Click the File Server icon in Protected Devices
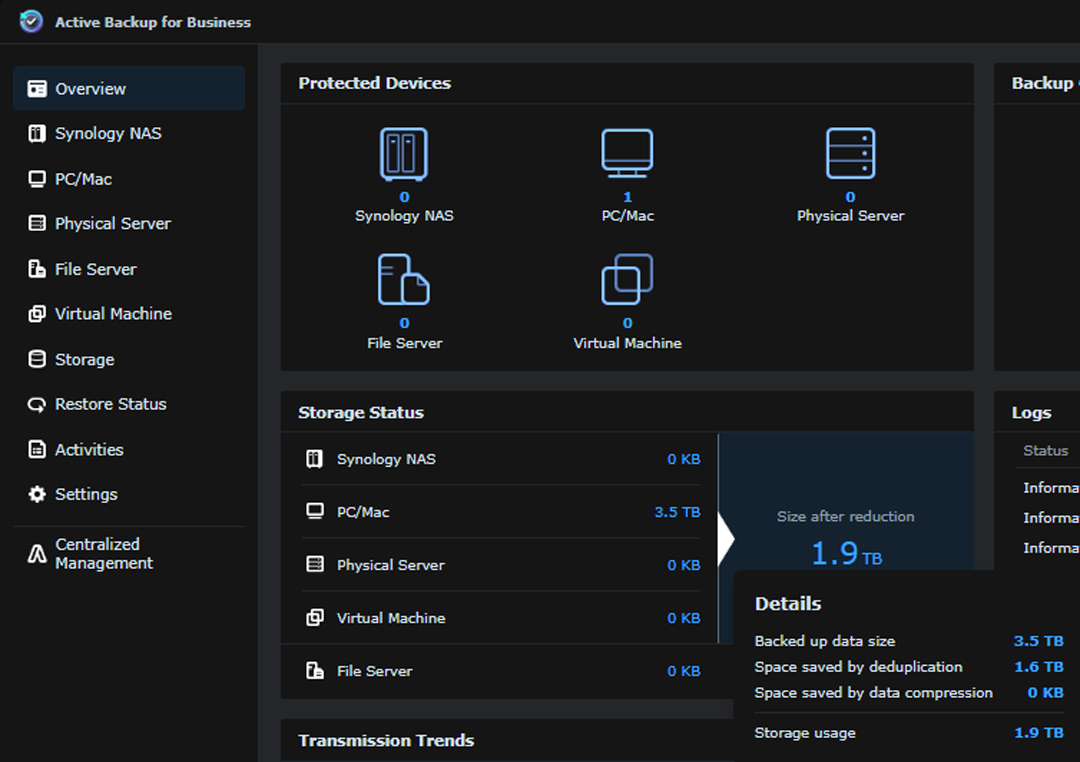 point(404,280)
